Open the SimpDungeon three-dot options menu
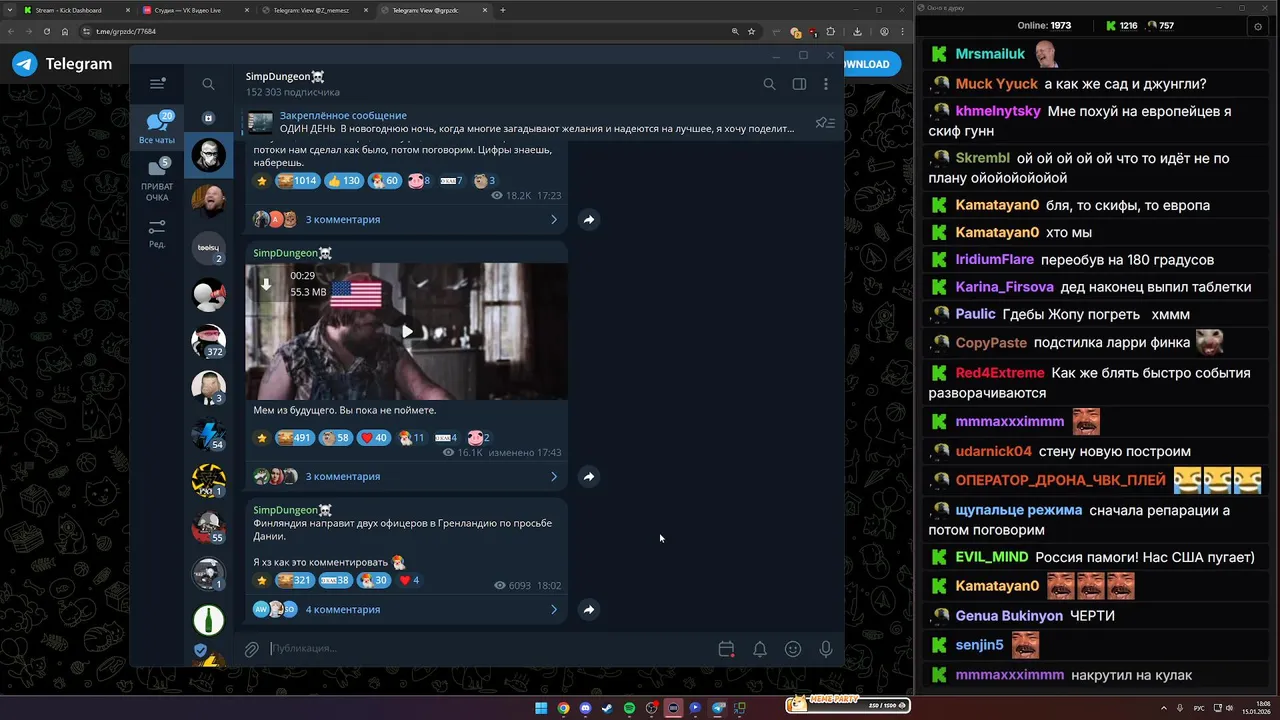The width and height of the screenshot is (1280, 720). (x=828, y=84)
